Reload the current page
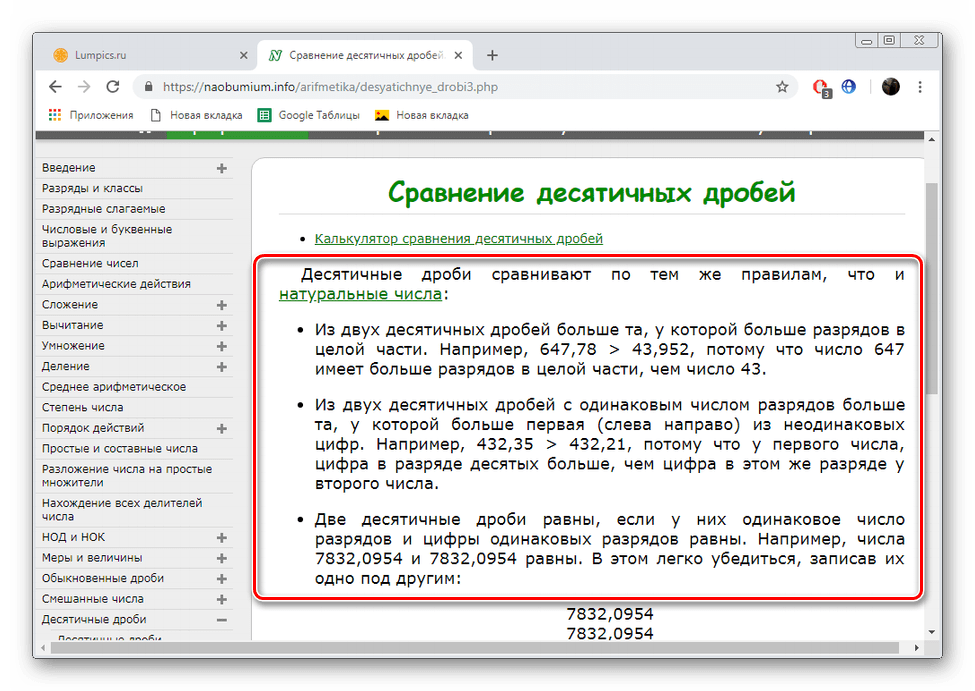975x691 pixels. [113, 87]
